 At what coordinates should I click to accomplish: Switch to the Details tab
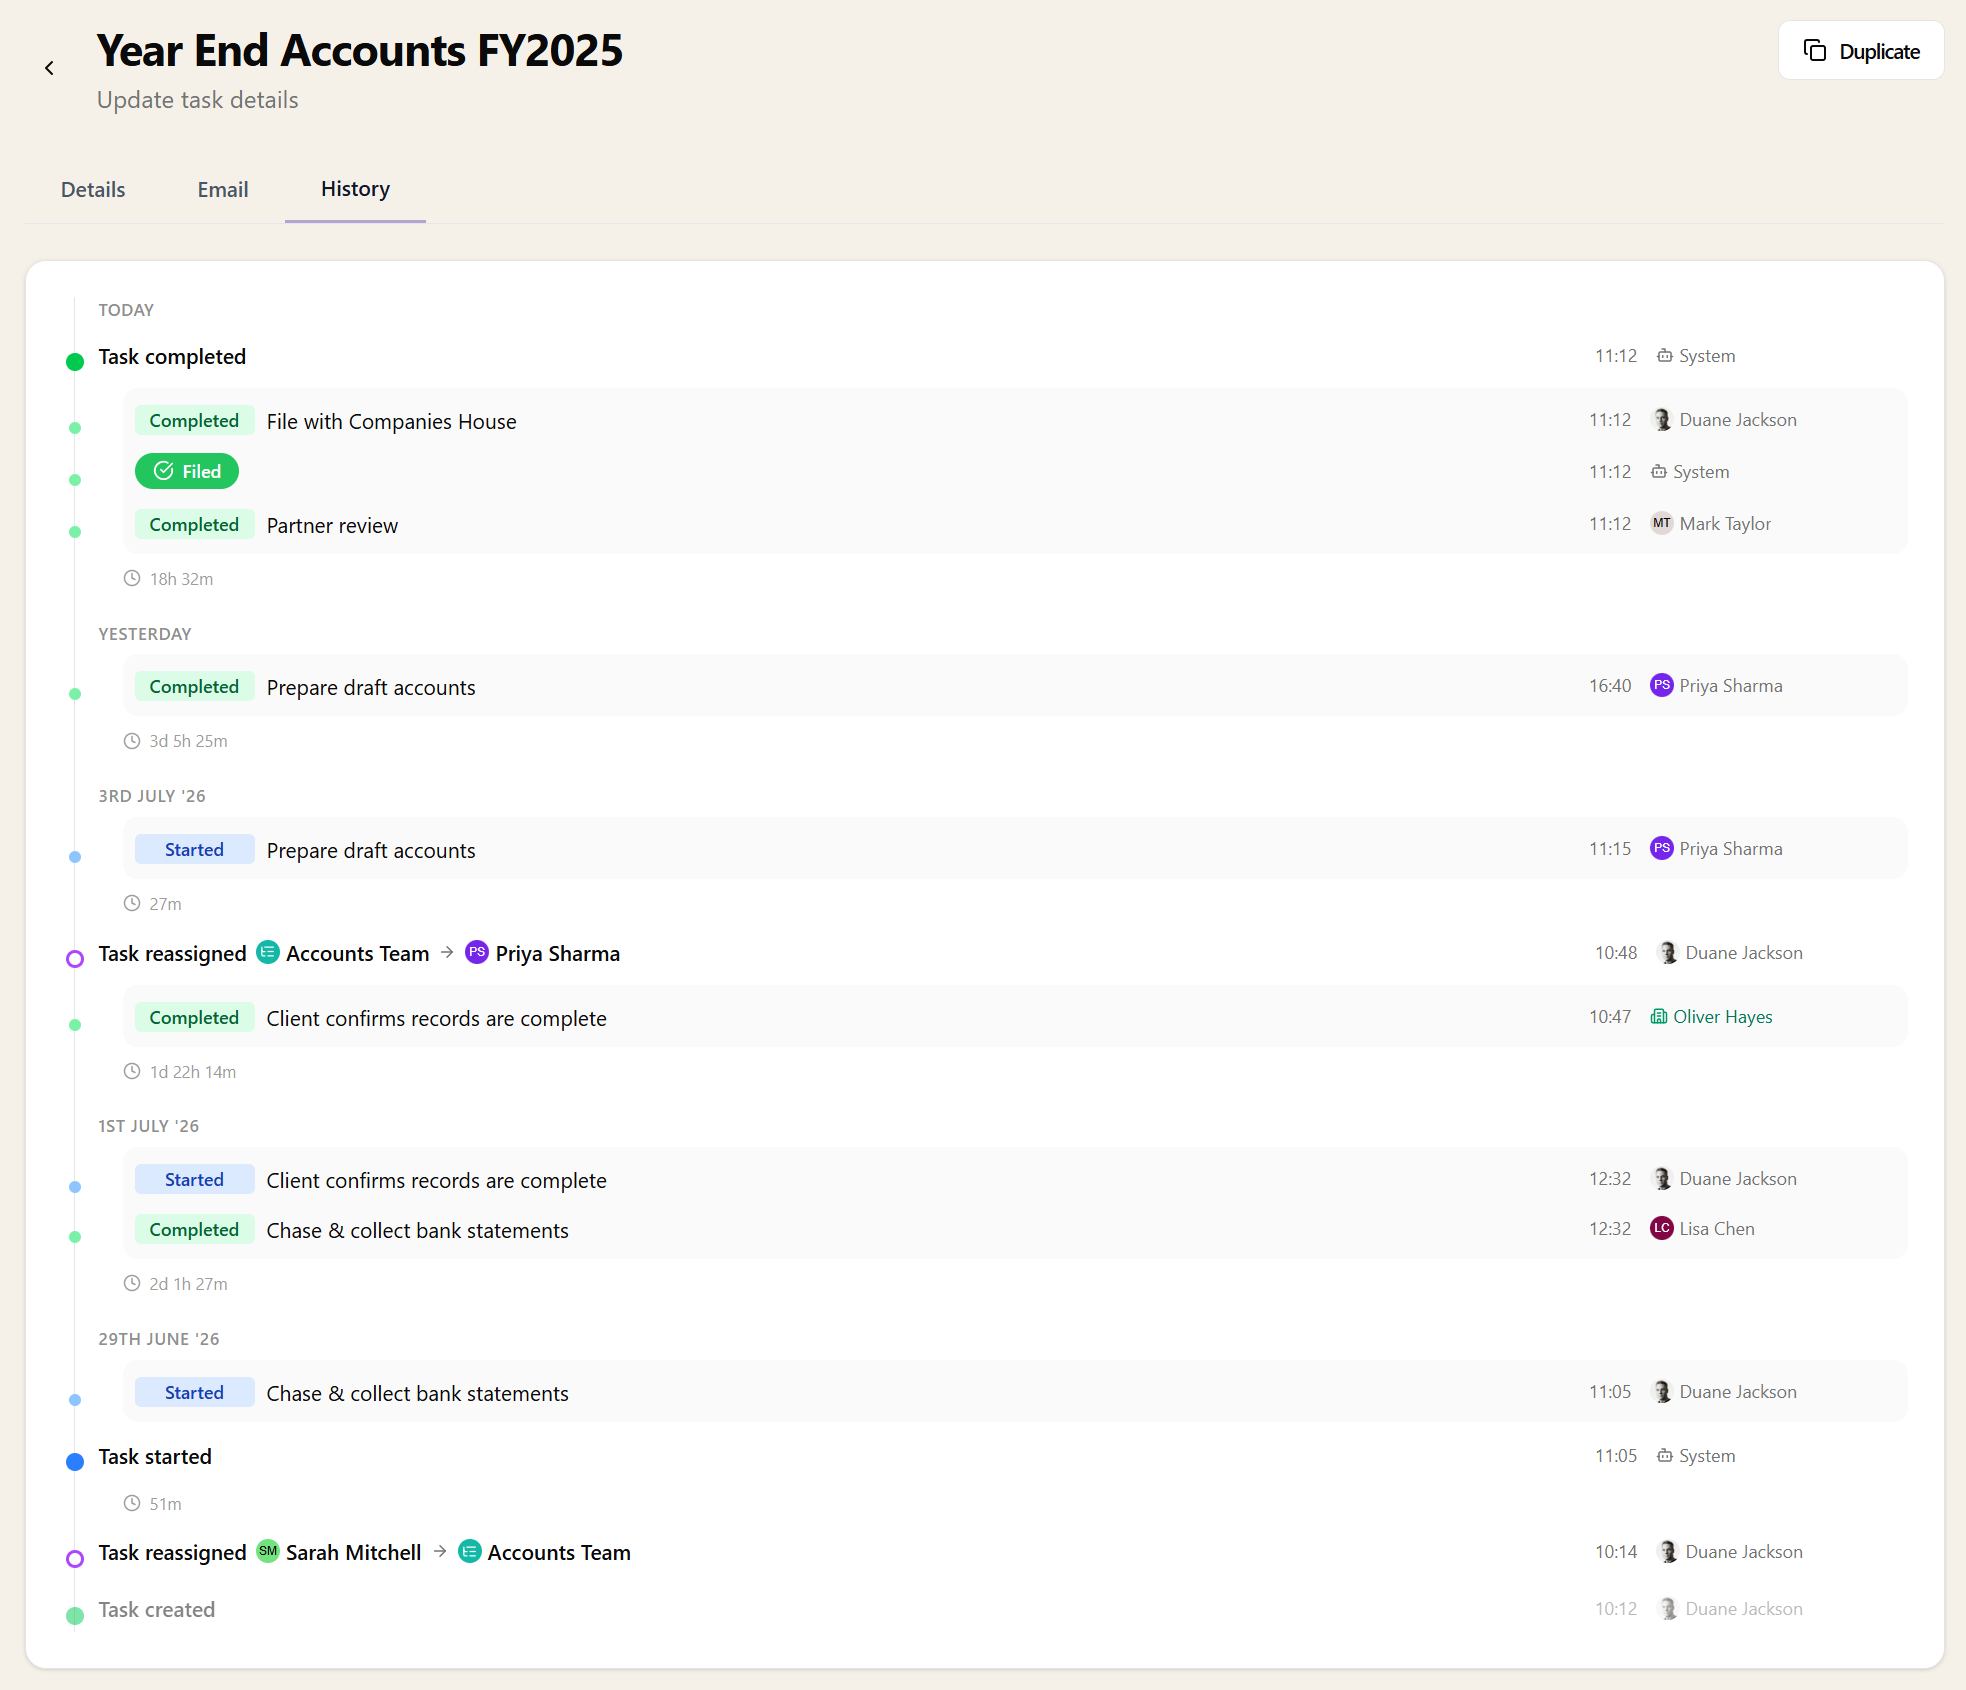[93, 190]
